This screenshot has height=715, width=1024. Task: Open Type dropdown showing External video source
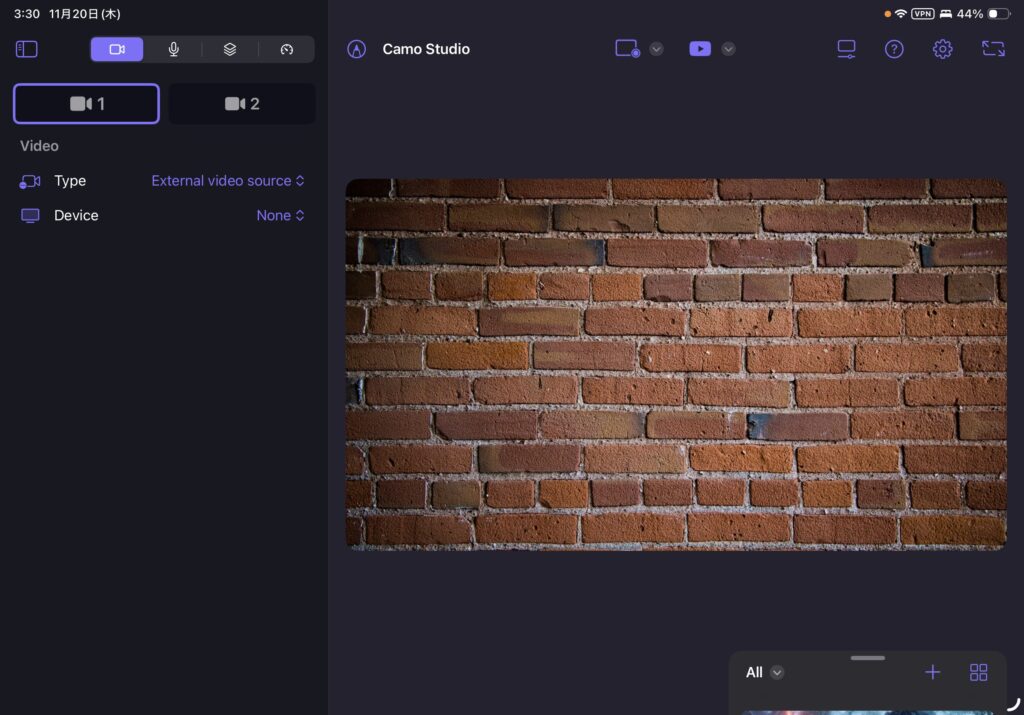(x=228, y=181)
